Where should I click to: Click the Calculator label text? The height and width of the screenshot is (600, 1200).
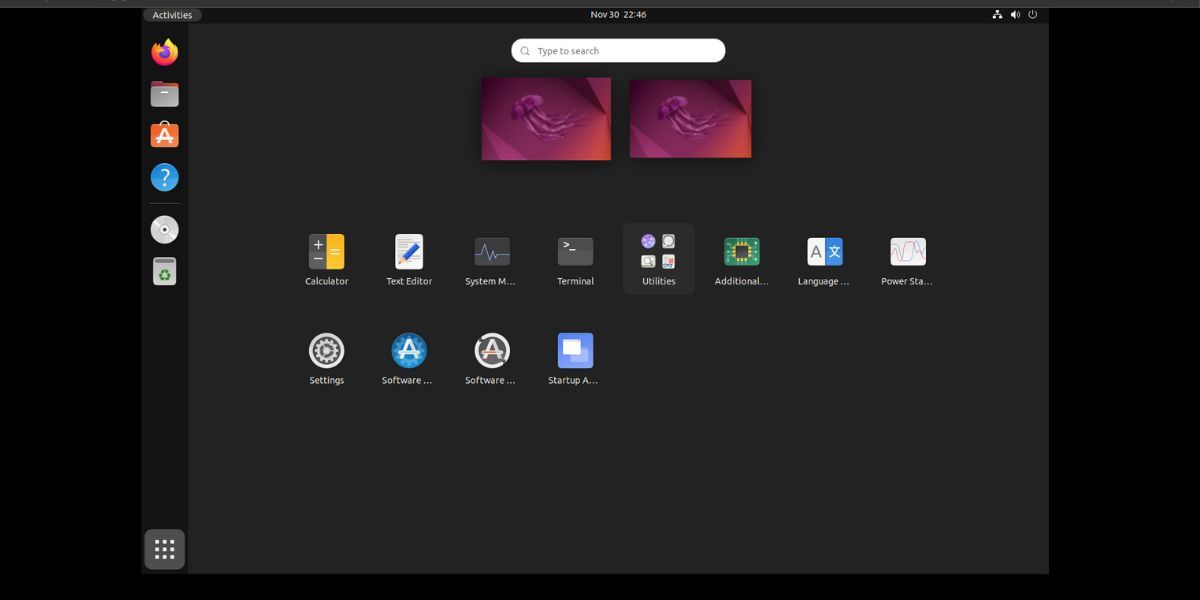[326, 282]
